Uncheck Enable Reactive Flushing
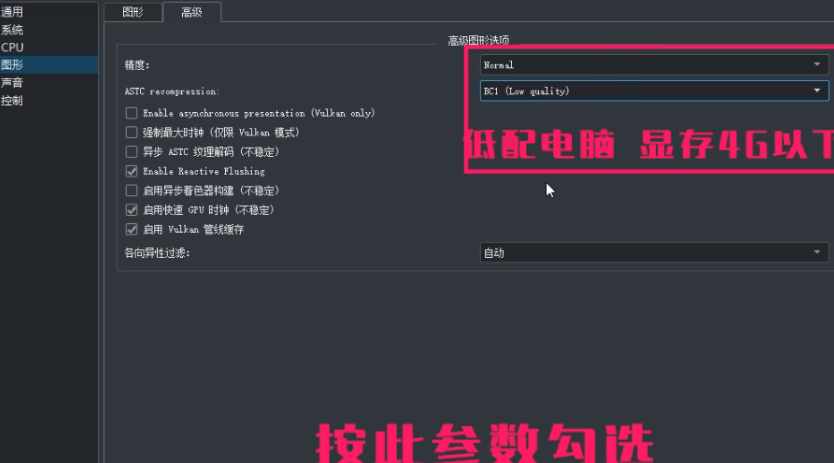834x463 pixels. click(131, 171)
